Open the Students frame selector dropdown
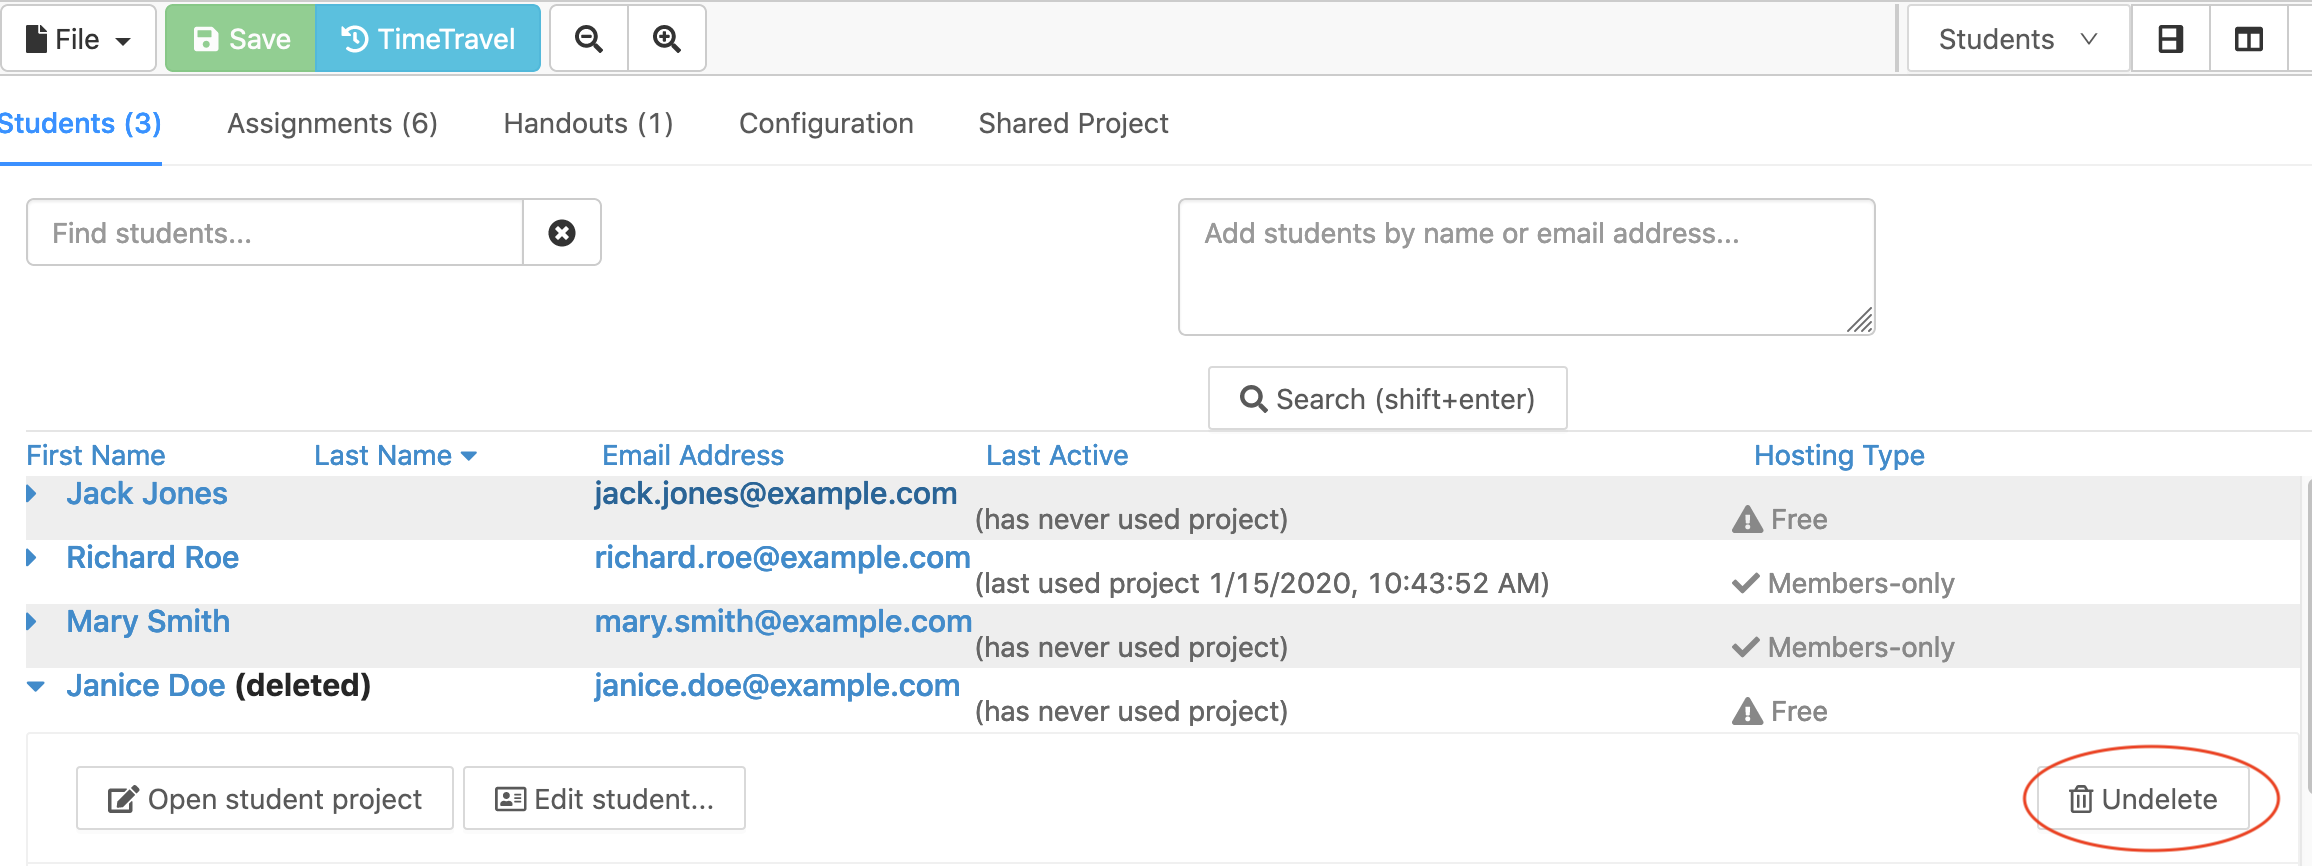2312x866 pixels. 2016,39
